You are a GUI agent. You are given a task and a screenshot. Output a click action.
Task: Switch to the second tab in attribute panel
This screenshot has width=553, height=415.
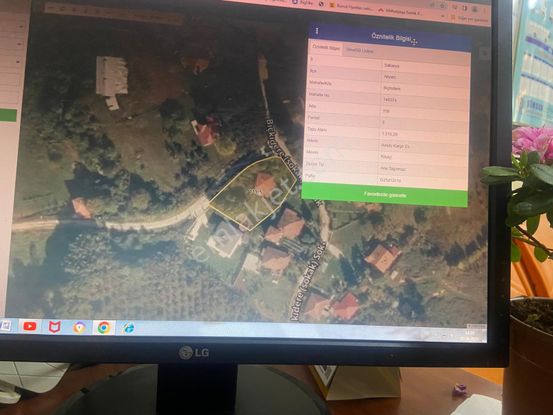(359, 51)
